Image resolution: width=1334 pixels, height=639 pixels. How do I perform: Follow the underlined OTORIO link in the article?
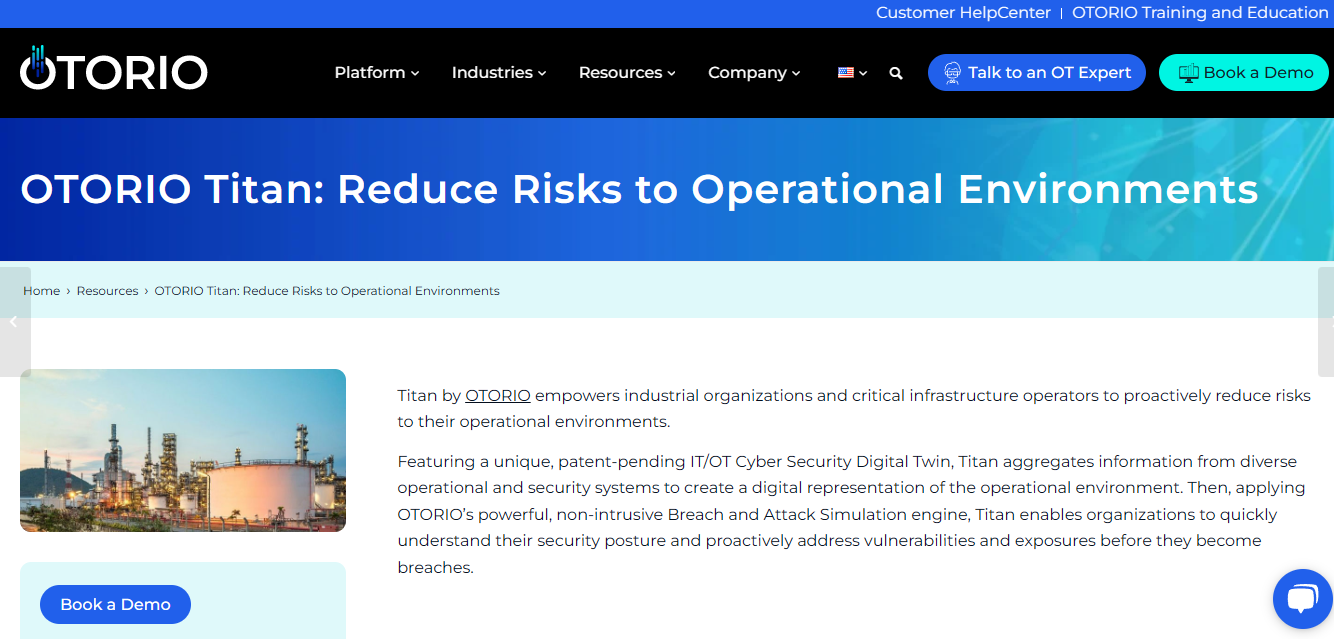498,395
